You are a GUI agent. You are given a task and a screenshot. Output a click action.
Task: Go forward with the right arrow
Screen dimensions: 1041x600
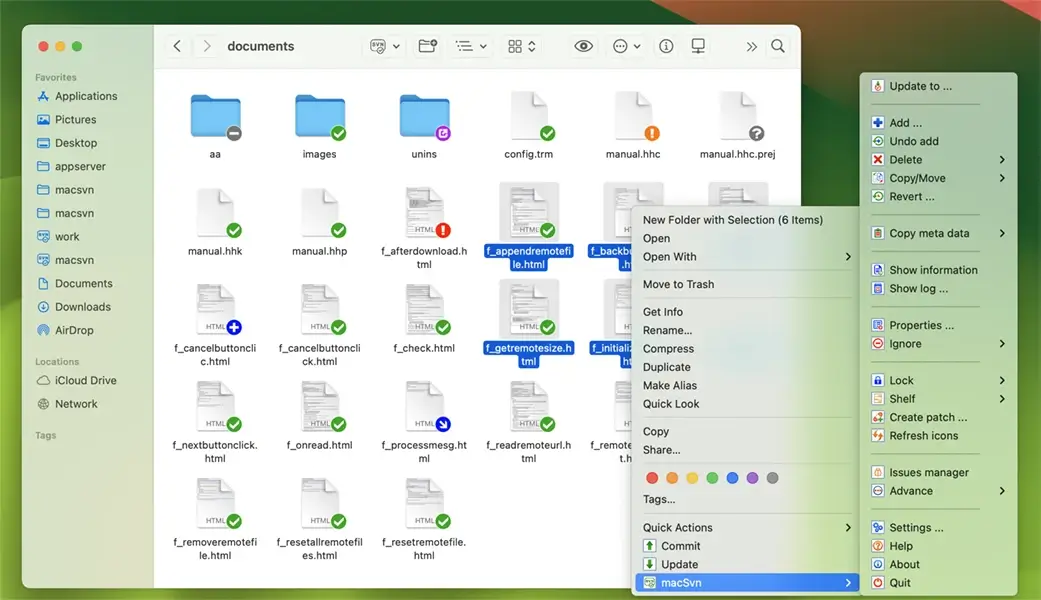point(207,46)
